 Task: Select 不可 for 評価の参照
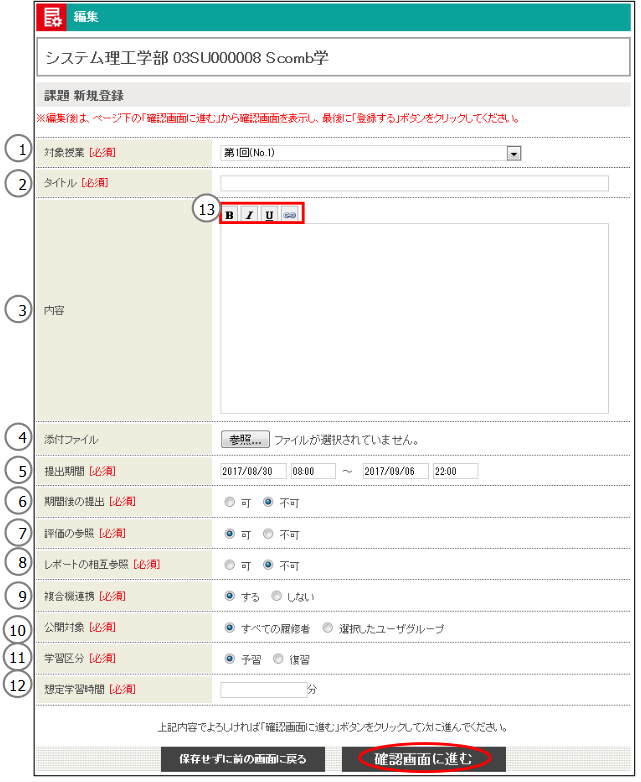(268, 534)
